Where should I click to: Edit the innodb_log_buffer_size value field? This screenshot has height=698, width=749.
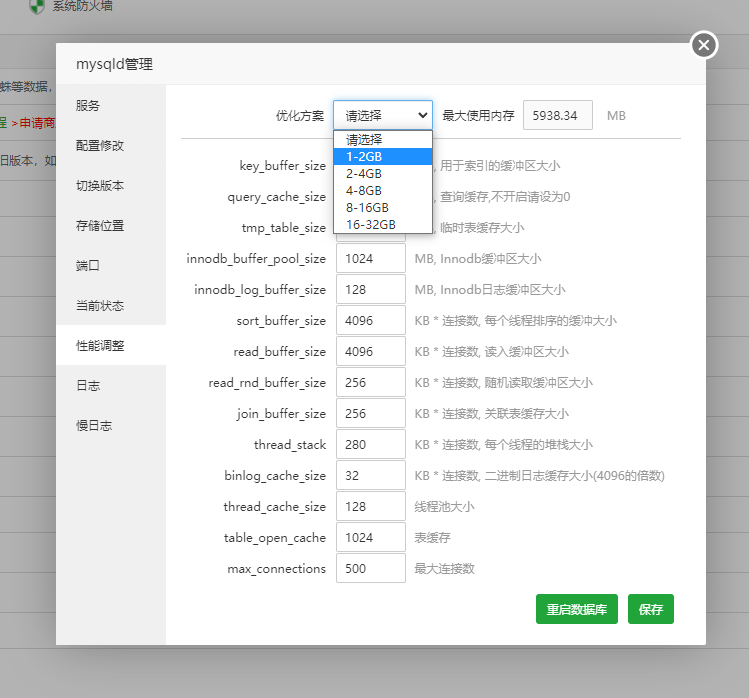pyautogui.click(x=371, y=290)
